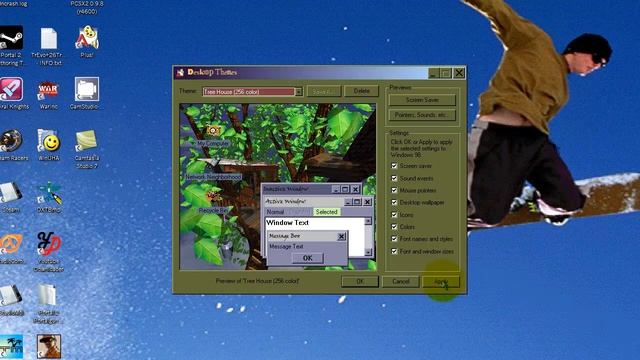
Task: Minimize the Desktop Themes dialog
Action: [434, 73]
